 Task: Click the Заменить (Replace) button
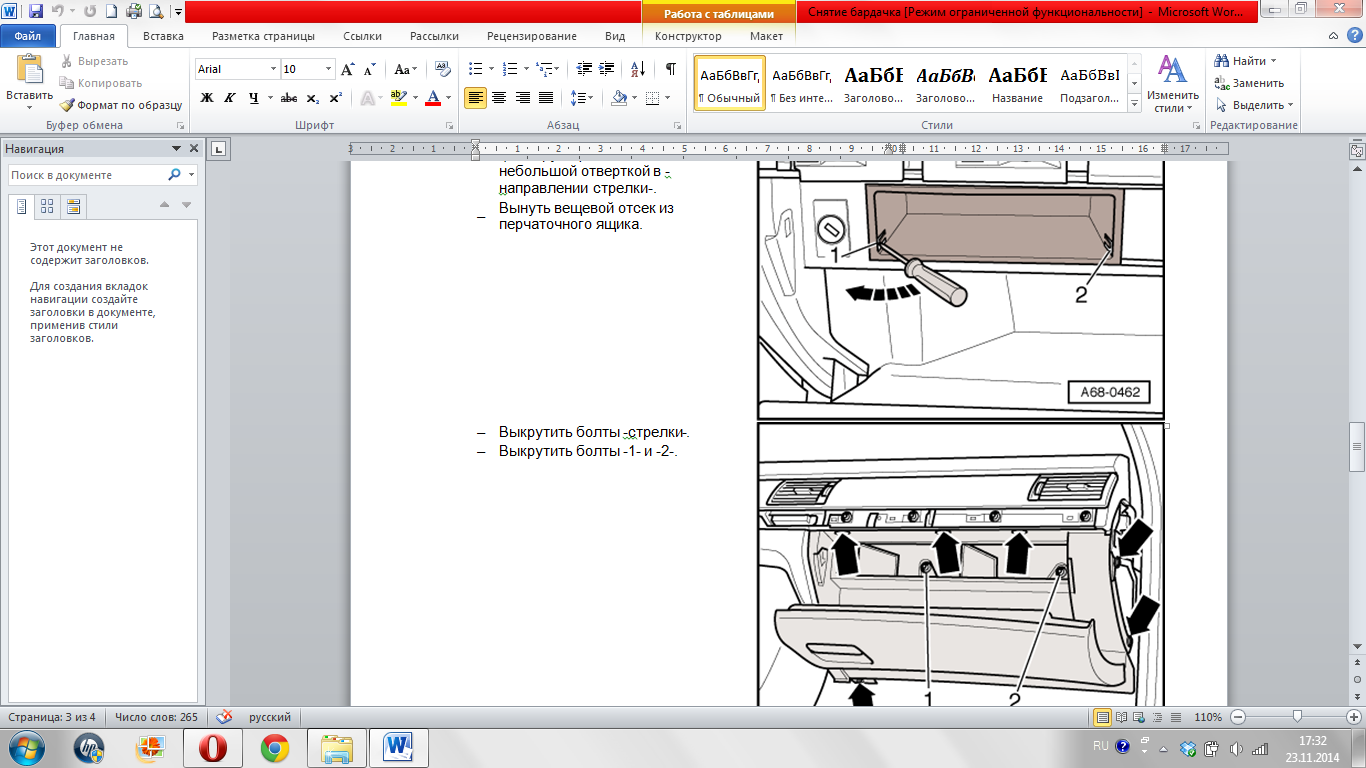point(1250,83)
